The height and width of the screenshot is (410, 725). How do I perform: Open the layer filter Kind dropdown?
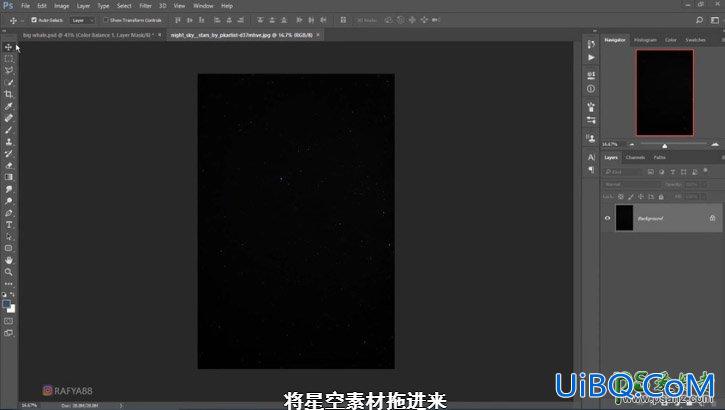623,172
